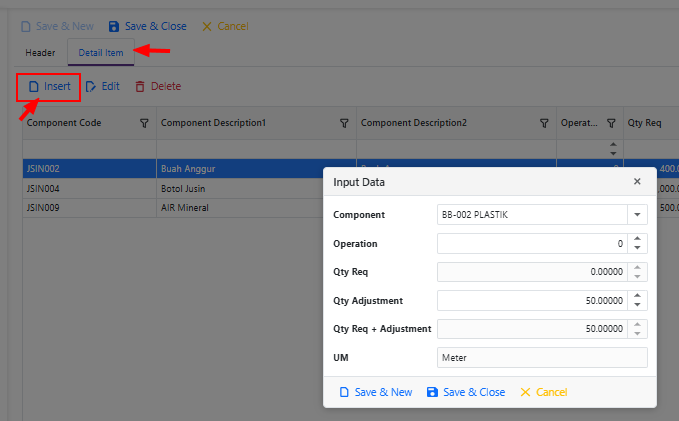Decrement the Qty Req + Adjustment value
The image size is (679, 421).
coord(637,334)
